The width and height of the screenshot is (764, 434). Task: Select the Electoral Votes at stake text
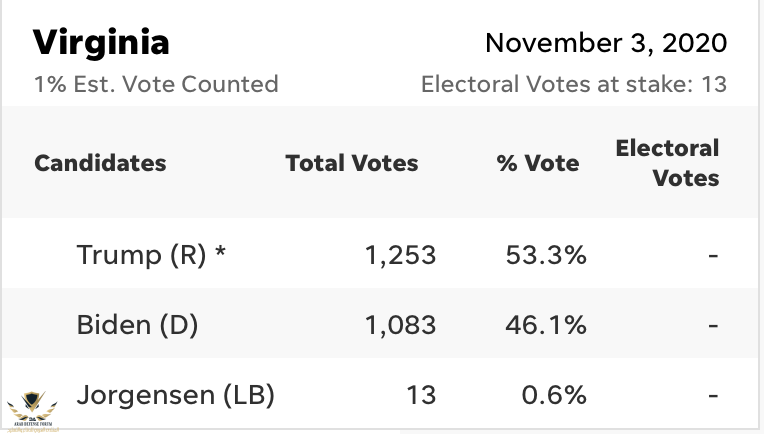(x=573, y=84)
